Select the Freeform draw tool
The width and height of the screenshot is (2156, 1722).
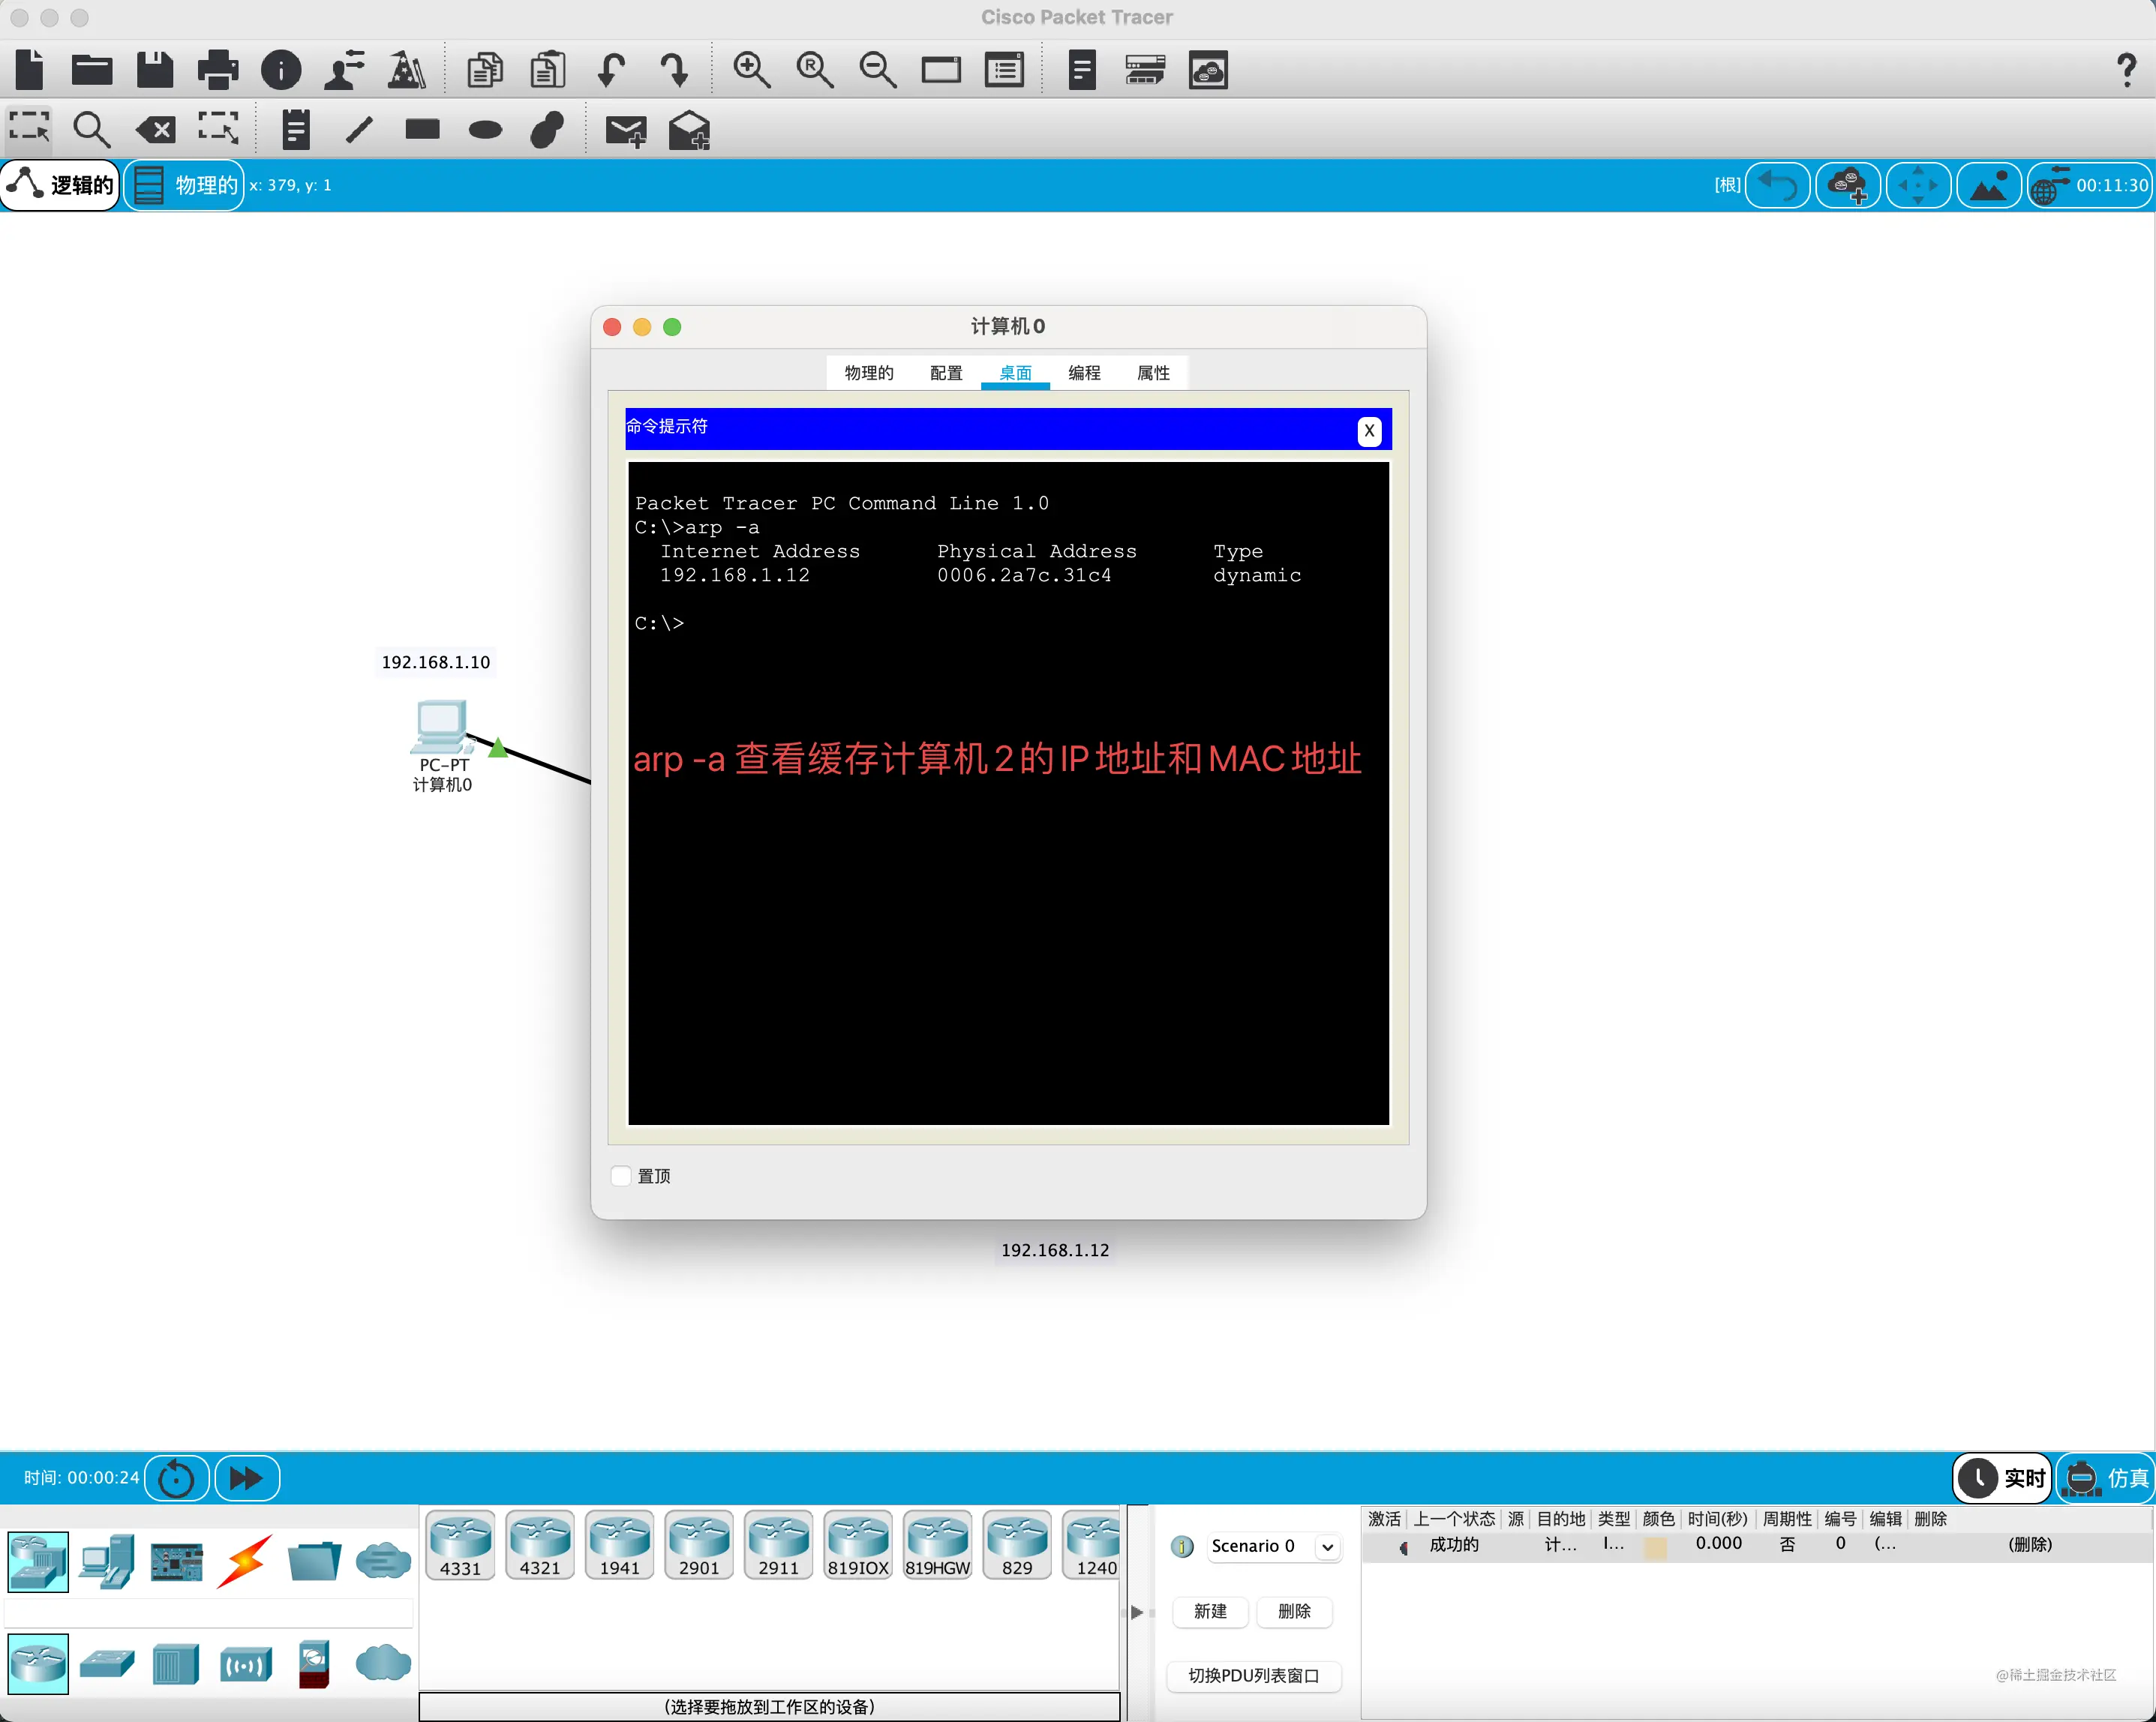click(x=547, y=128)
